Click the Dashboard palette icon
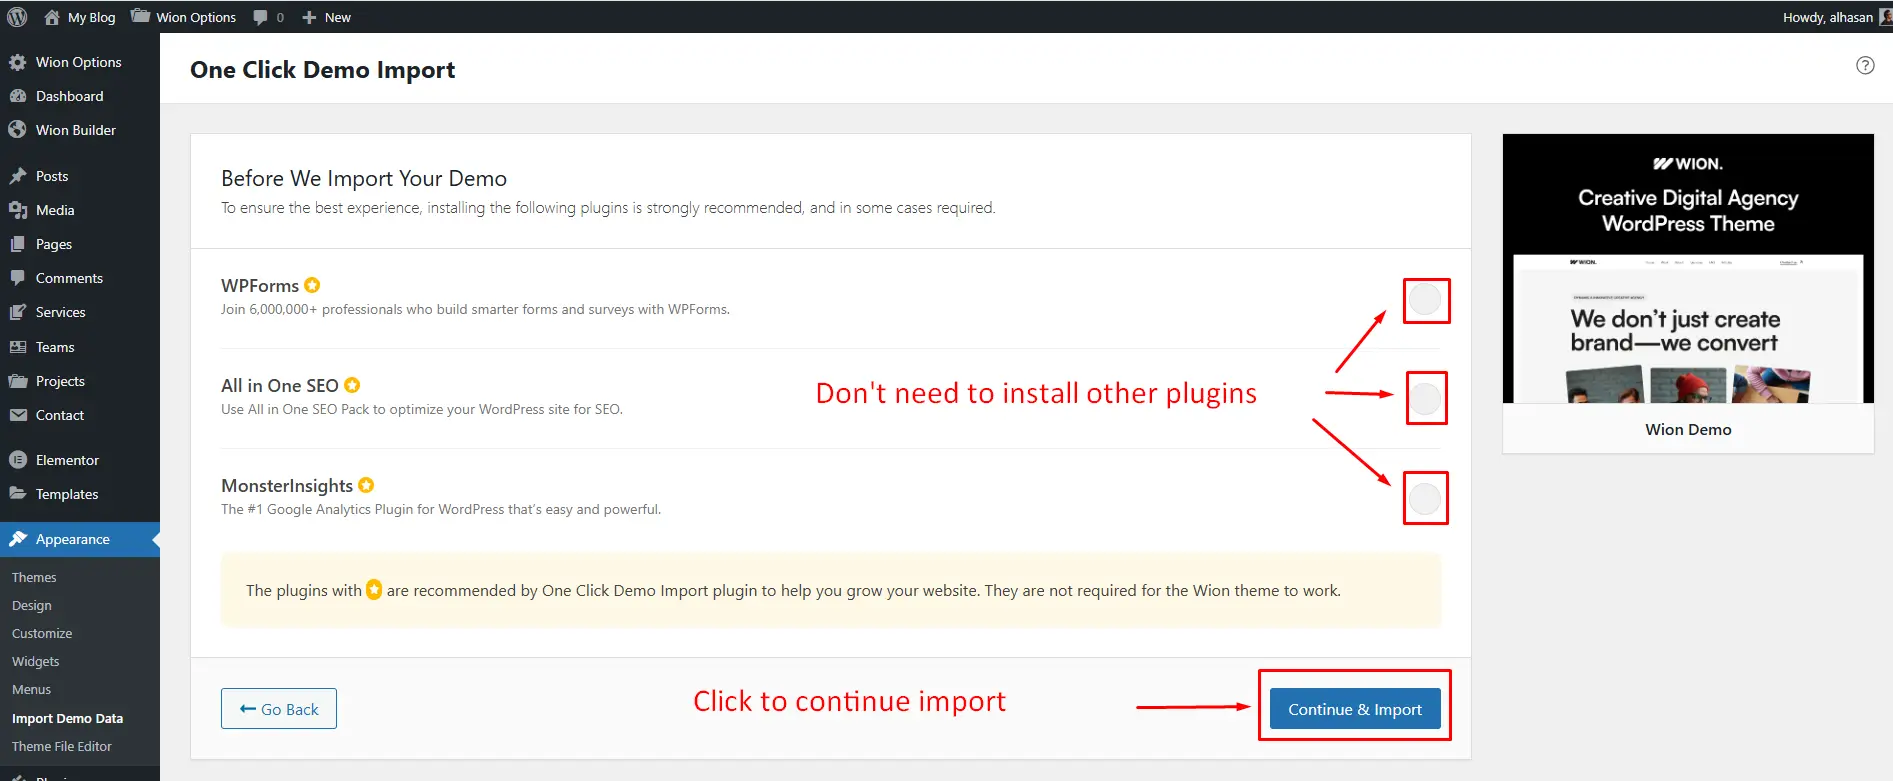Screen dimensions: 1893x781 17,96
